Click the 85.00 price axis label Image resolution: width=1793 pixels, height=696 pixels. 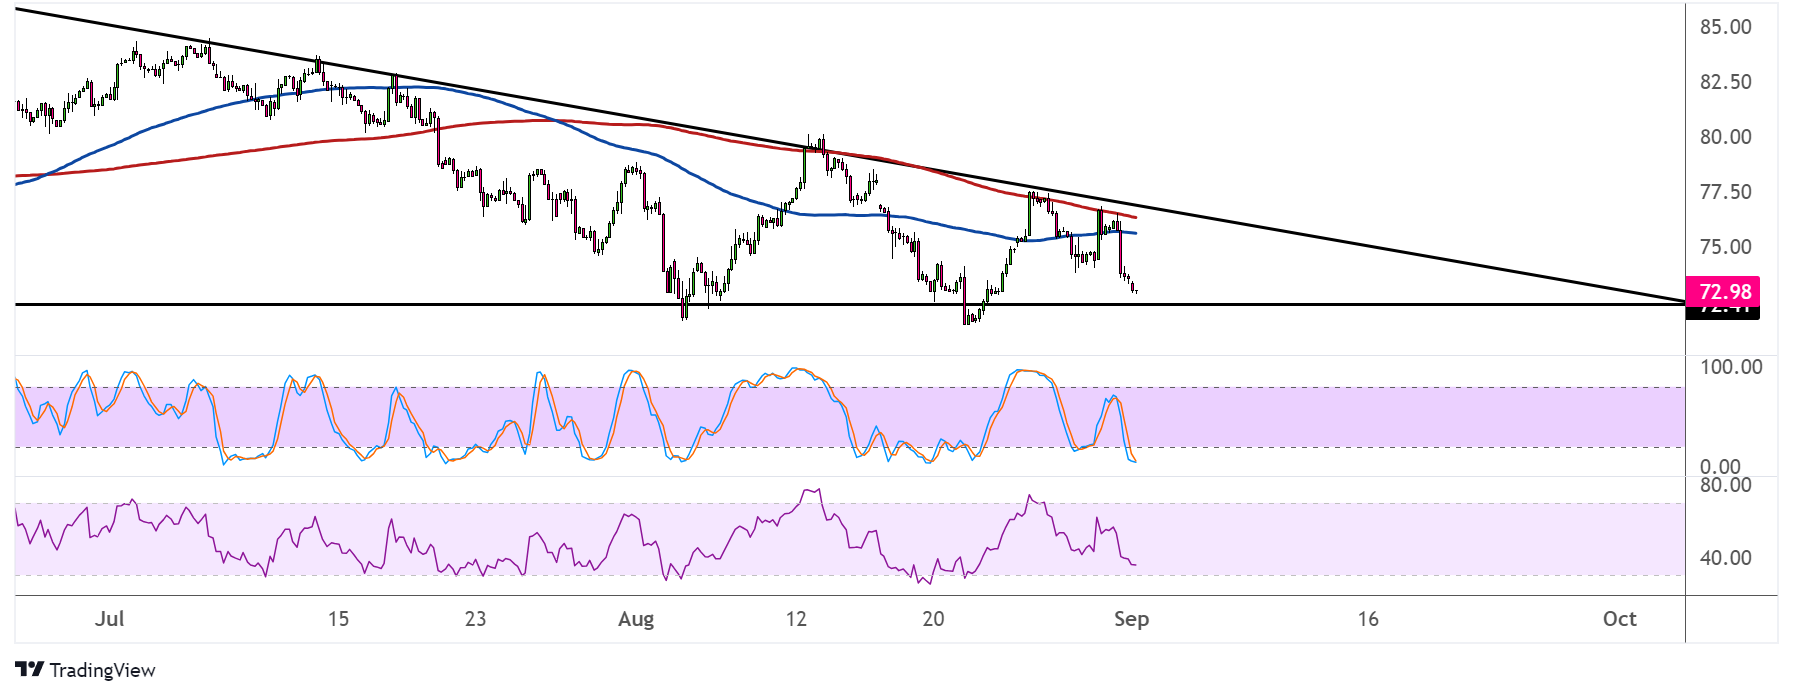1726,27
